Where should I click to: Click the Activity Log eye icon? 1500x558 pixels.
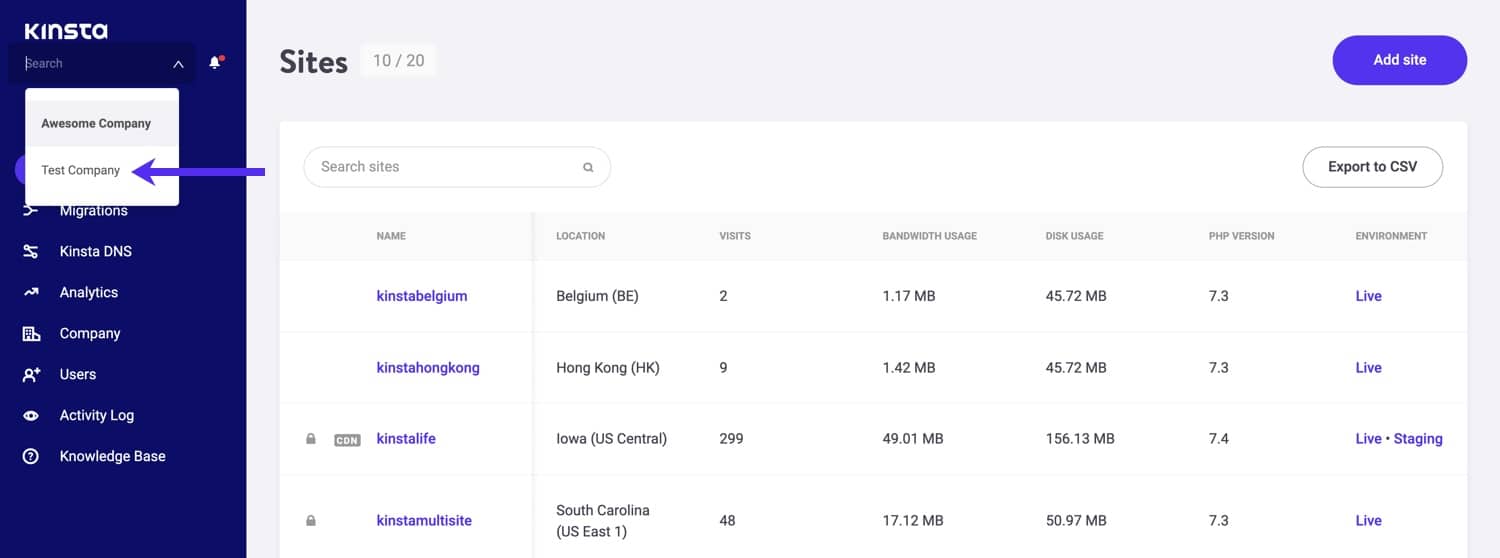click(x=31, y=415)
